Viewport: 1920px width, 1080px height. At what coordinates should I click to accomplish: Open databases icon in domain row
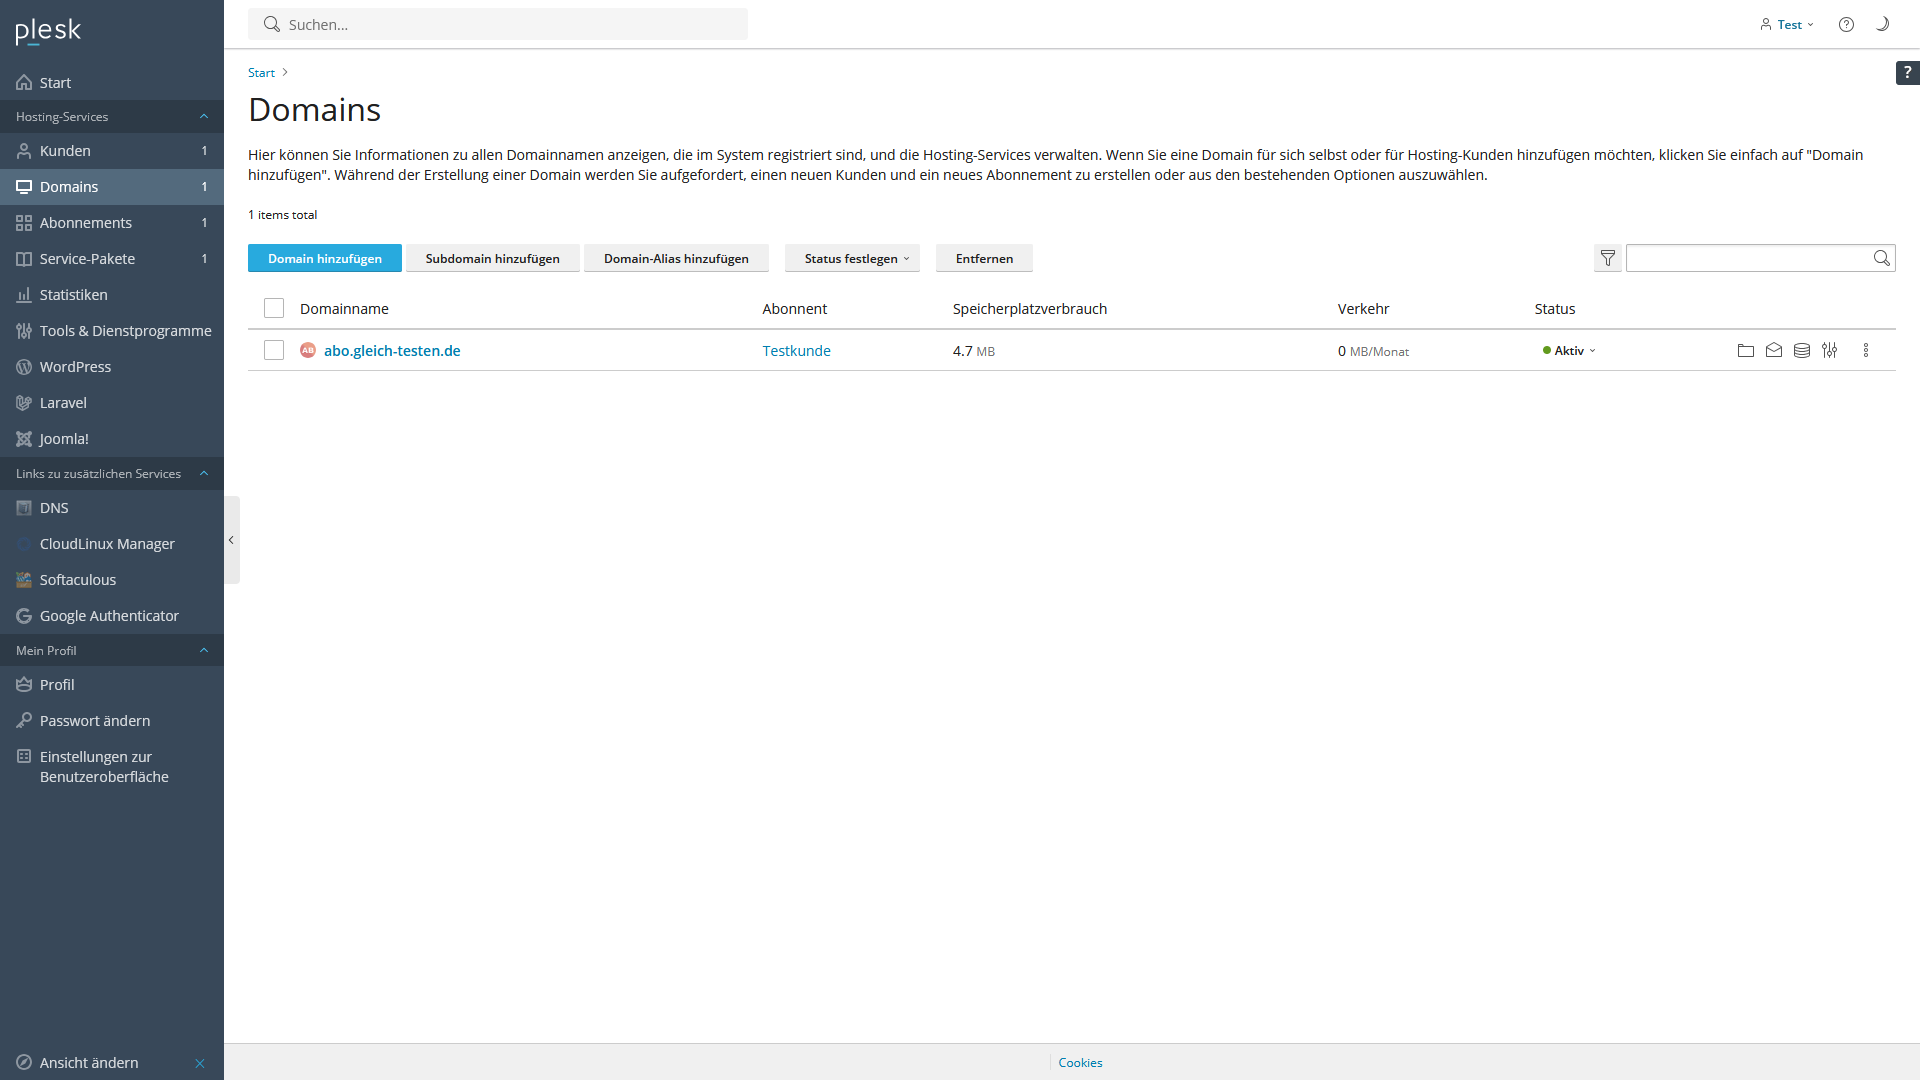coord(1802,351)
